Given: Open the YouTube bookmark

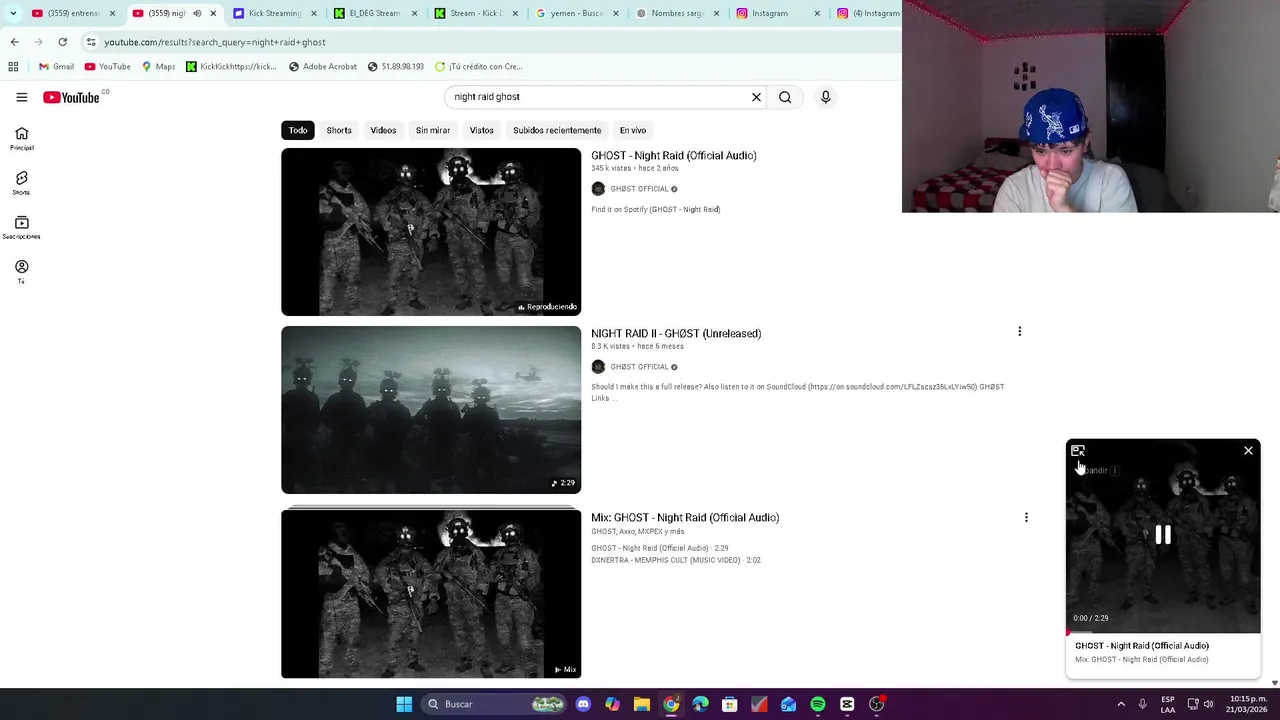Looking at the screenshot, I should (108, 67).
